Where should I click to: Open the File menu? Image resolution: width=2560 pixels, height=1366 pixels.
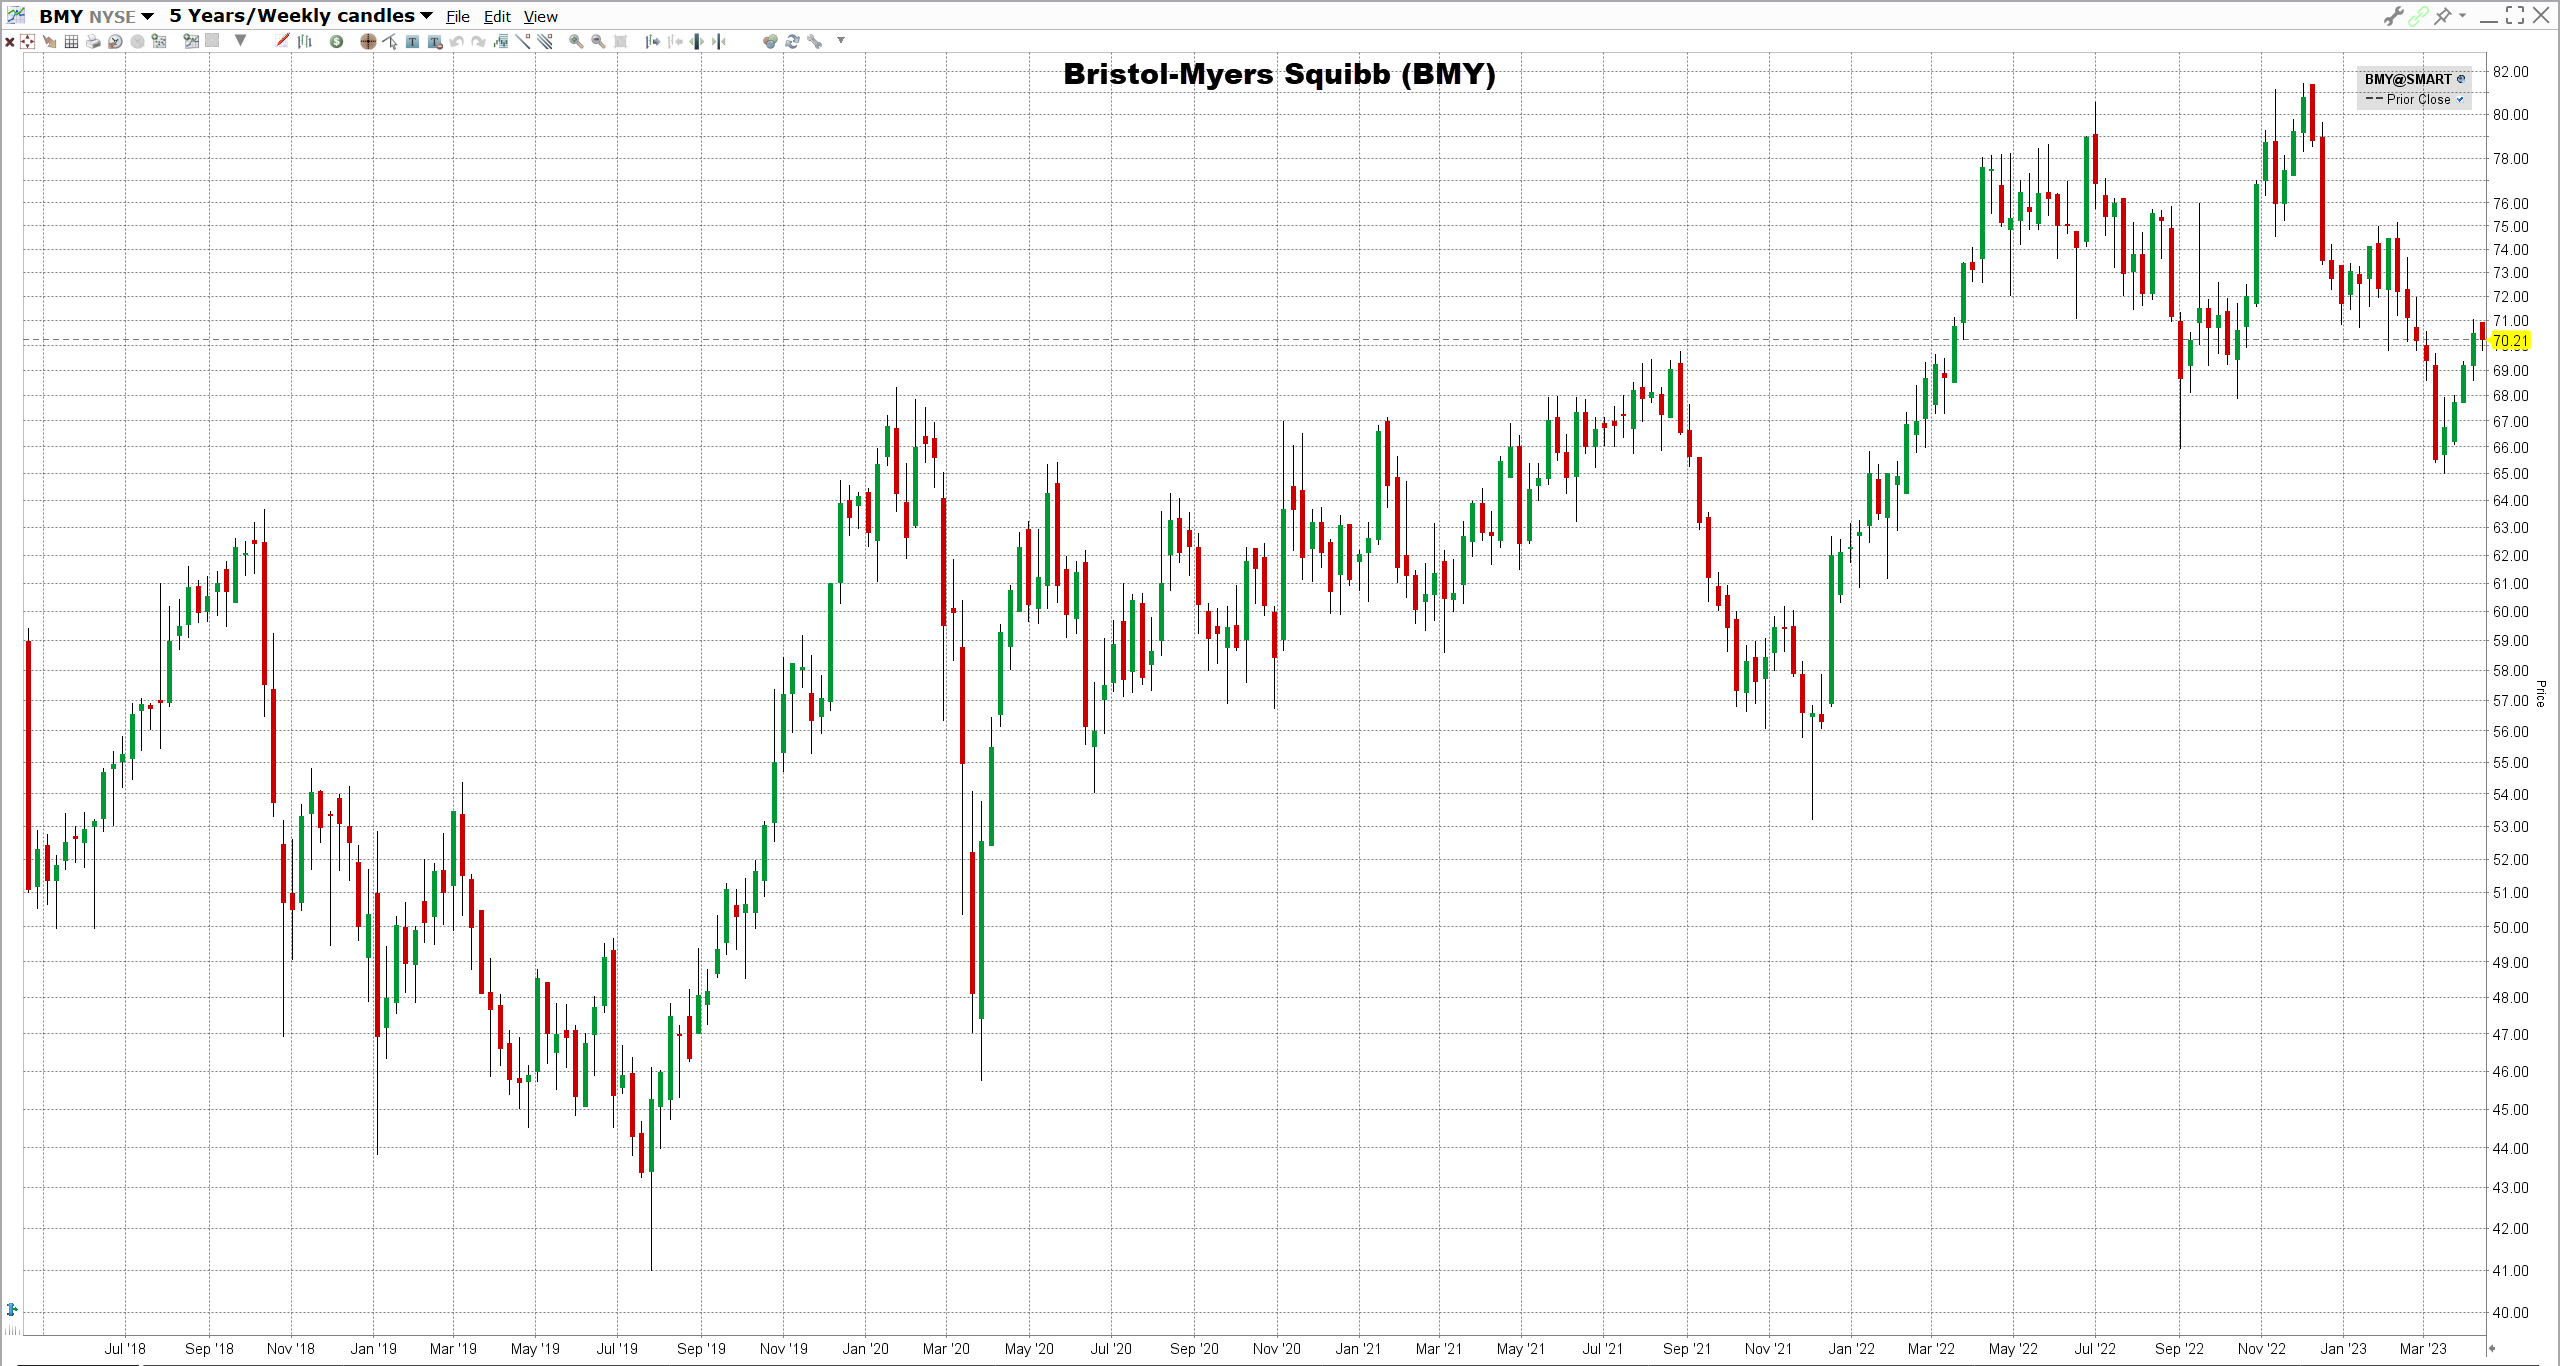tap(457, 17)
